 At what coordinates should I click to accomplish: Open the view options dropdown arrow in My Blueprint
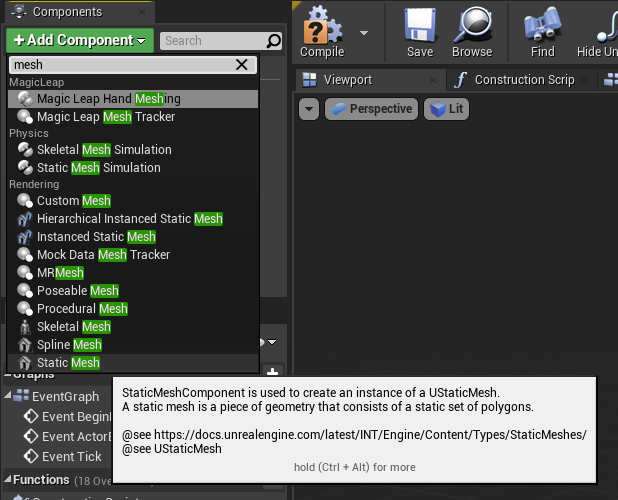pos(272,342)
